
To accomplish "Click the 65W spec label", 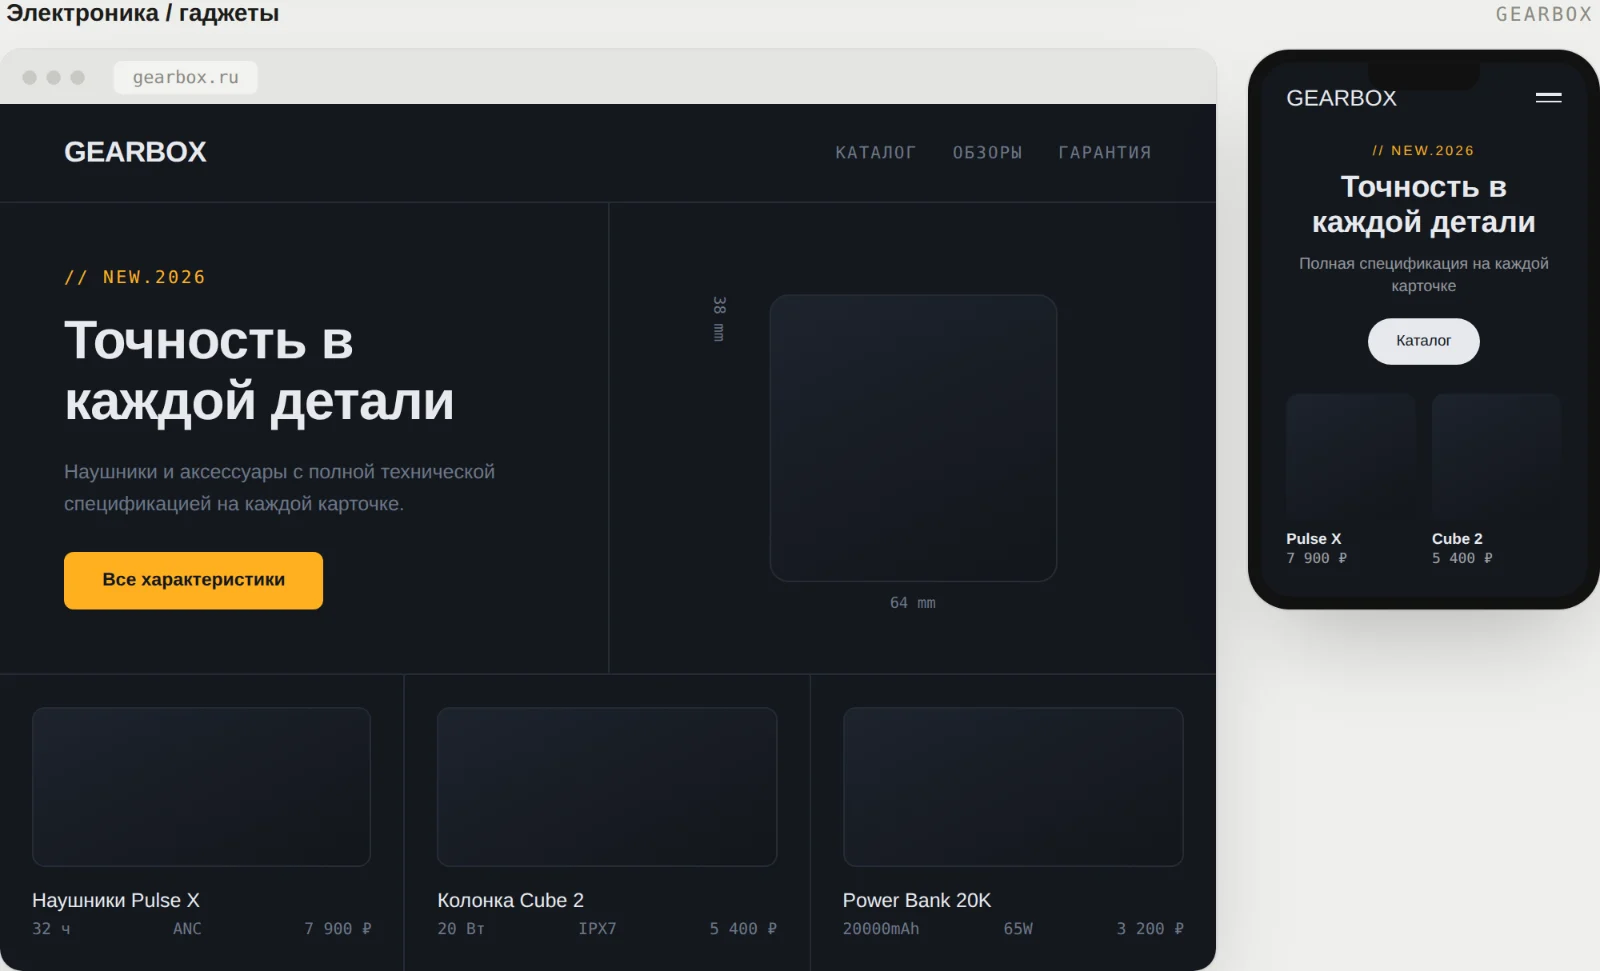I will 1018,929.
